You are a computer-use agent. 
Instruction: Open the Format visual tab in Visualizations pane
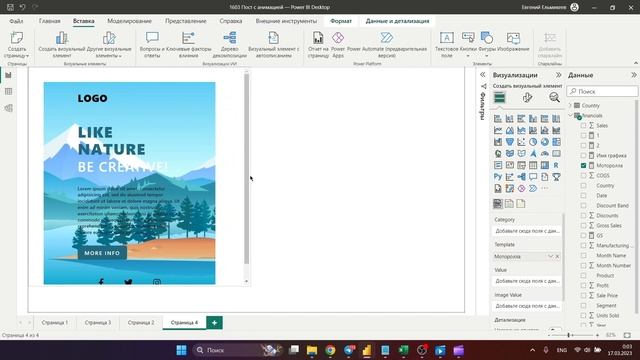click(x=527, y=98)
